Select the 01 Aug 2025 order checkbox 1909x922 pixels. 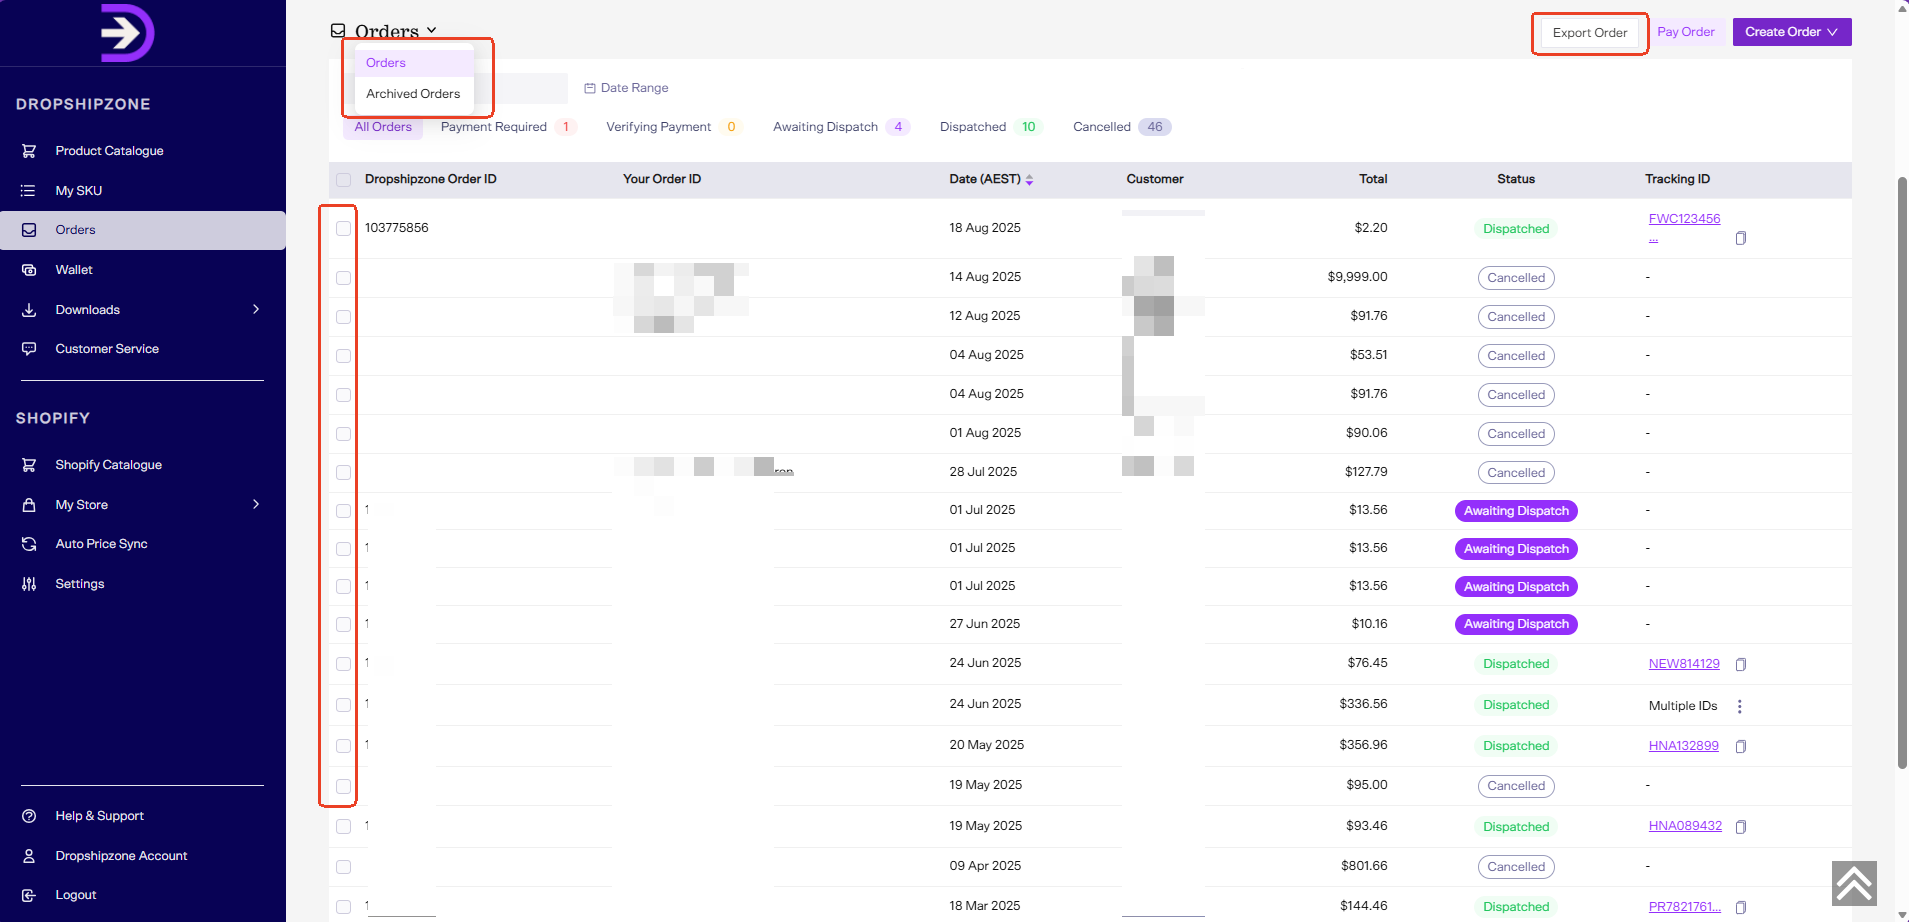point(344,434)
